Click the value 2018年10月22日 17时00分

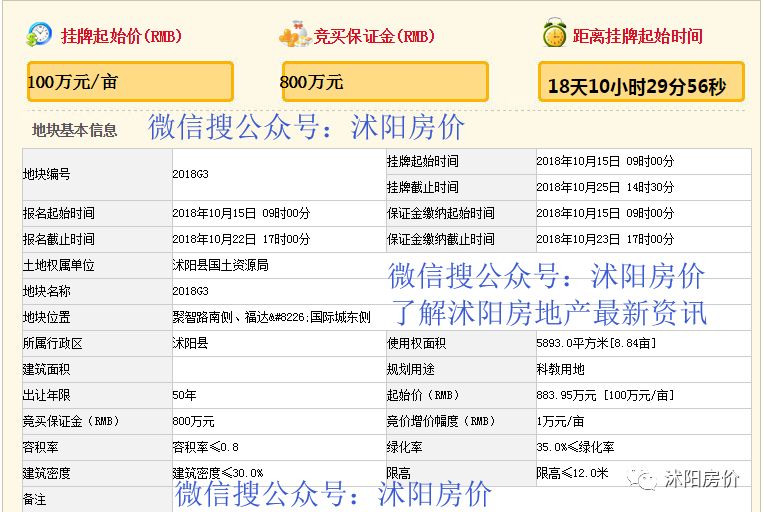coord(241,239)
